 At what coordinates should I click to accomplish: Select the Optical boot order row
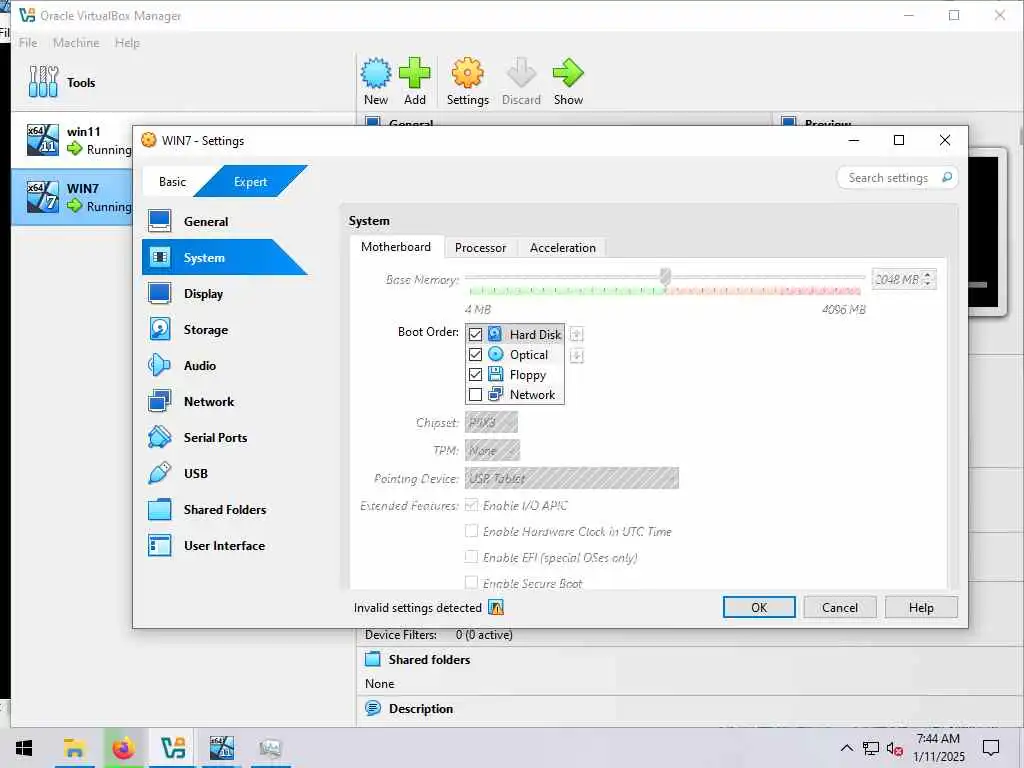515,355
